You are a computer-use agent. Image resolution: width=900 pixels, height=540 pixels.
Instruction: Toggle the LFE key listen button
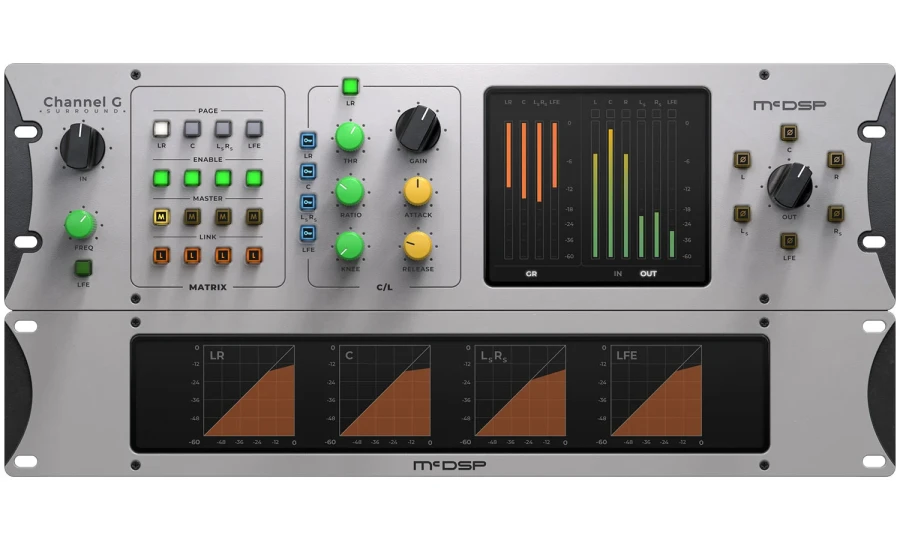pyautogui.click(x=308, y=233)
